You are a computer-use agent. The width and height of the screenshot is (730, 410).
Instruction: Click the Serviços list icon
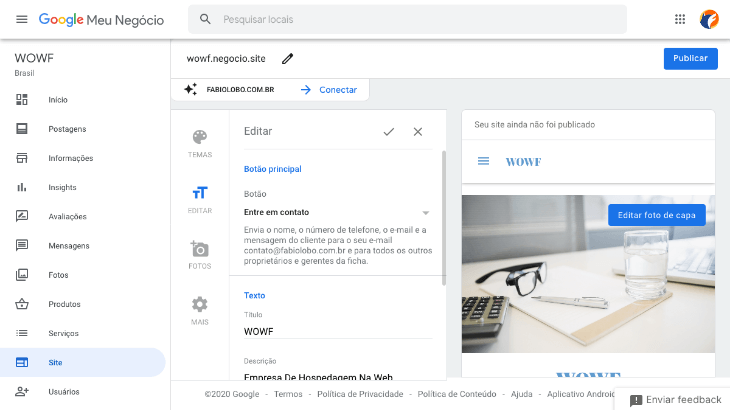(x=22, y=333)
